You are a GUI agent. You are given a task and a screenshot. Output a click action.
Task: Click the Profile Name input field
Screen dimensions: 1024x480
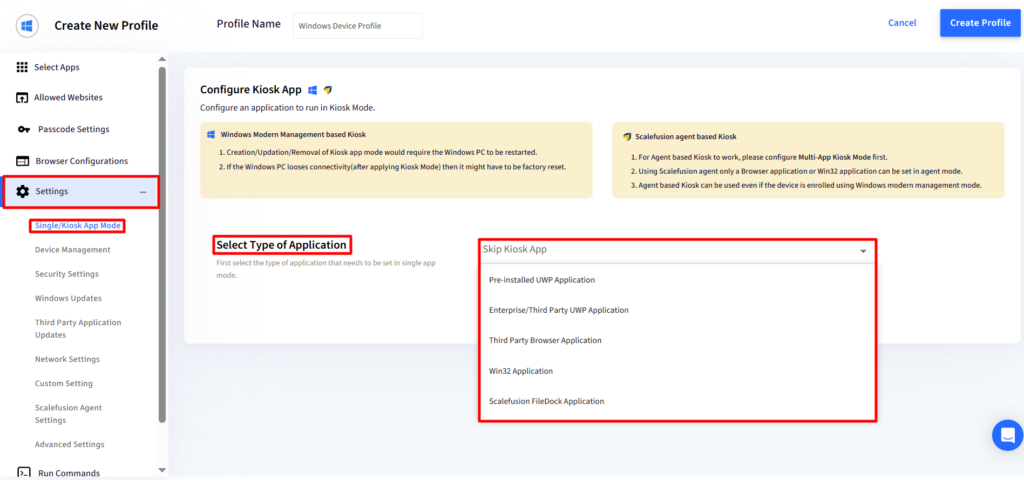pyautogui.click(x=358, y=26)
